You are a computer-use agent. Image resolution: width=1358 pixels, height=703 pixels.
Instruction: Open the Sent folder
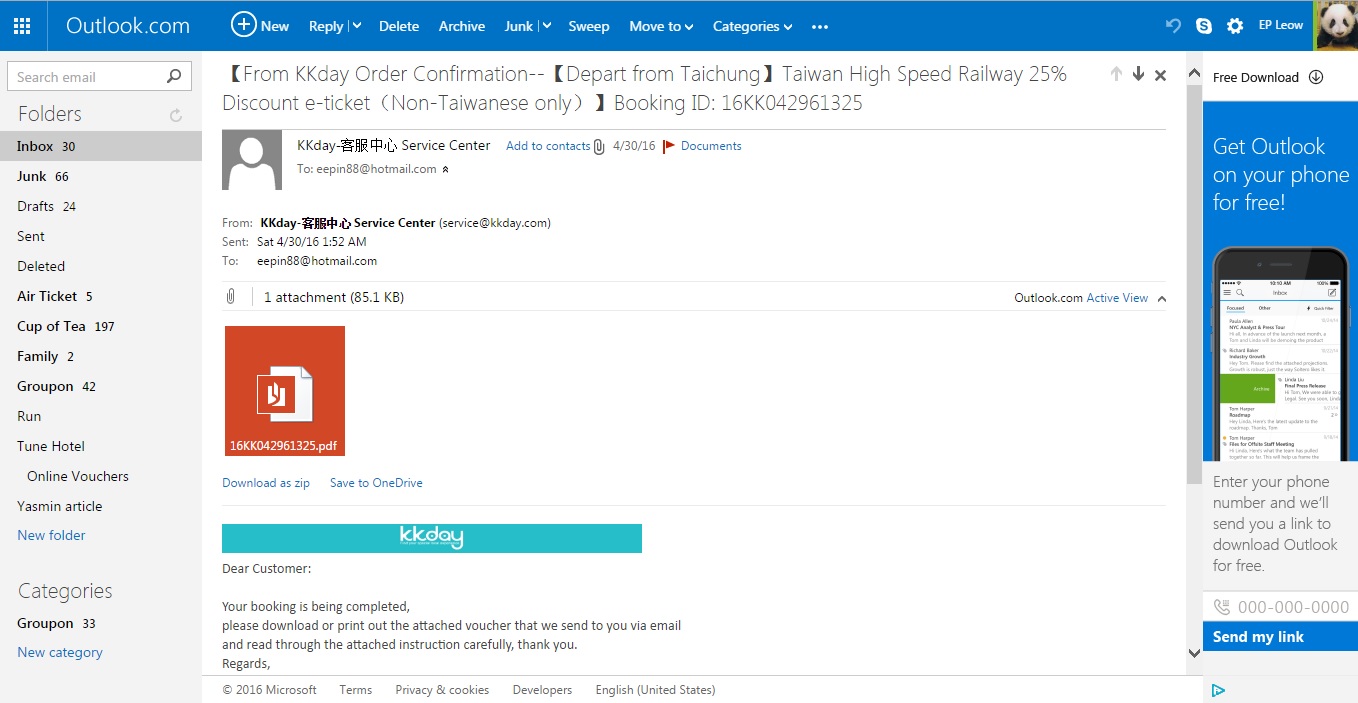(x=100, y=236)
